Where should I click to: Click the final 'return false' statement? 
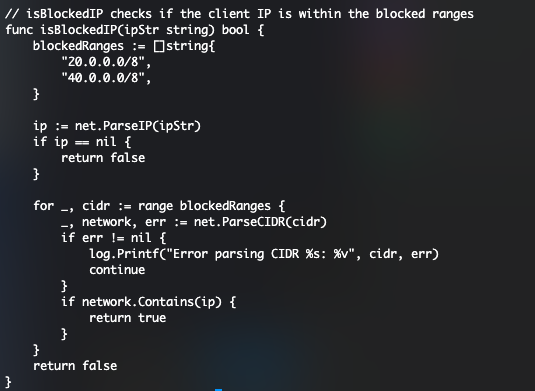75,366
